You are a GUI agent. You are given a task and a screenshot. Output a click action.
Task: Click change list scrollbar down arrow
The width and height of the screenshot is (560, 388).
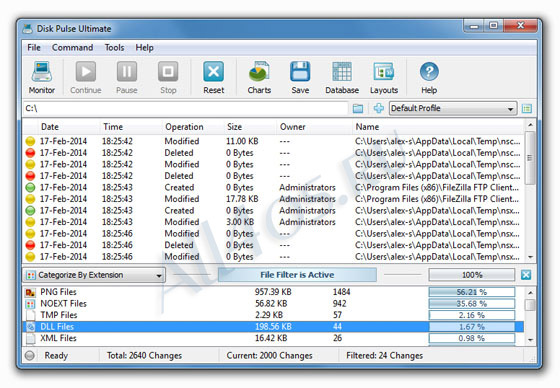[x=530, y=257]
